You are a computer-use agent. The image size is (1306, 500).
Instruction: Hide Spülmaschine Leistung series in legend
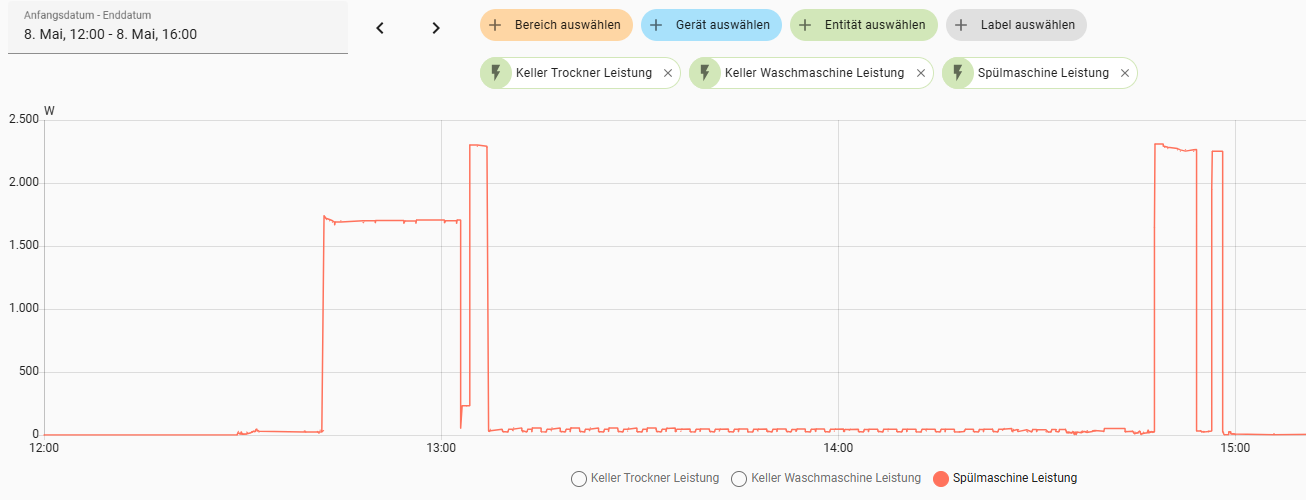click(1005, 478)
